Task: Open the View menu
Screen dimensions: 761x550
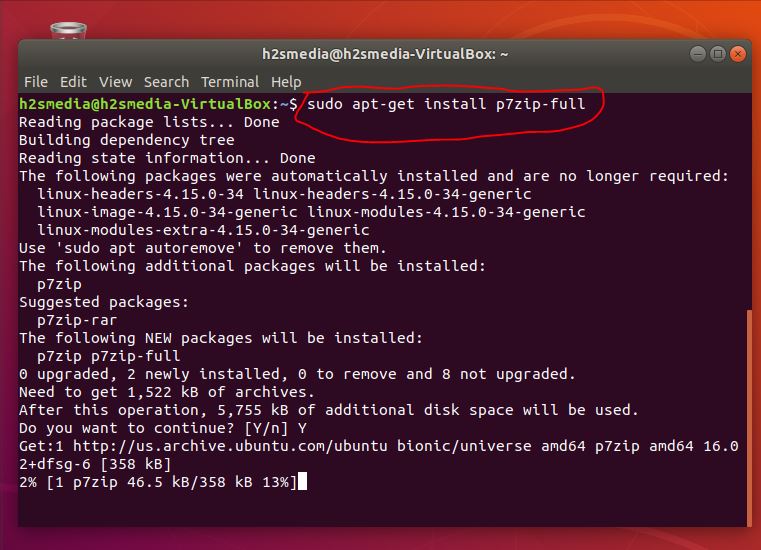Action: [x=116, y=82]
